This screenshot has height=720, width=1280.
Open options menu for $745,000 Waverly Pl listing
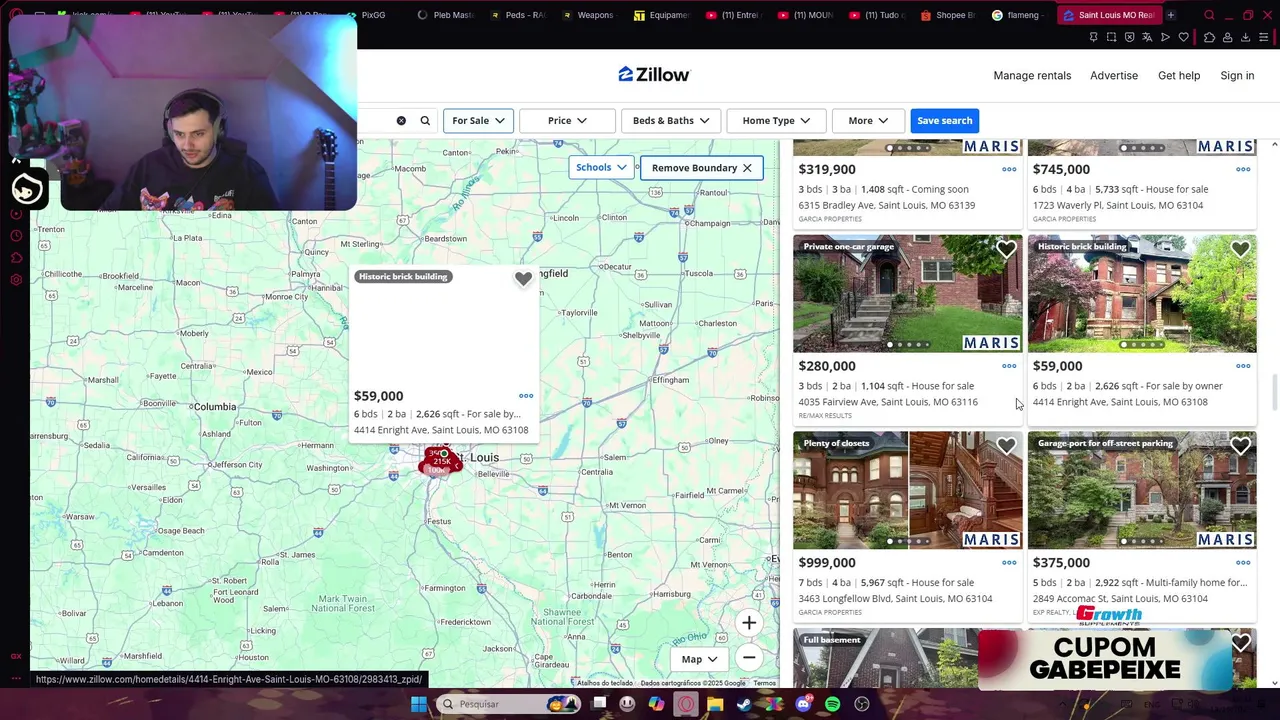[x=1243, y=169]
